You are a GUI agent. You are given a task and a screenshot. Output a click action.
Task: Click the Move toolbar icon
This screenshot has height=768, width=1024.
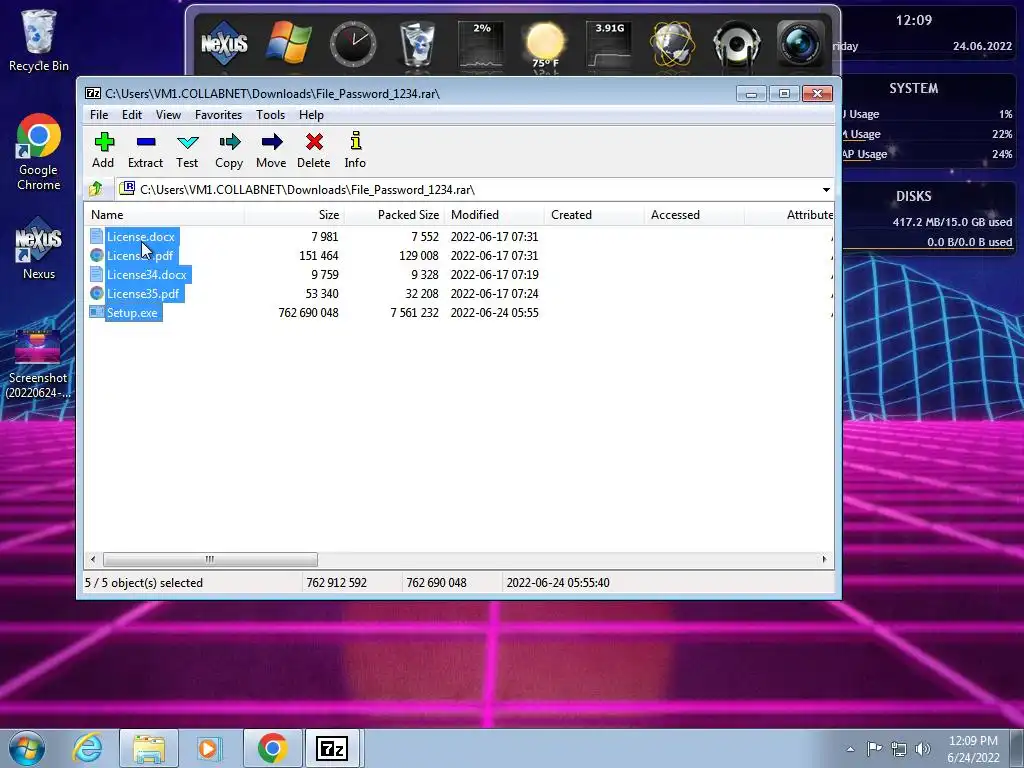[271, 150]
